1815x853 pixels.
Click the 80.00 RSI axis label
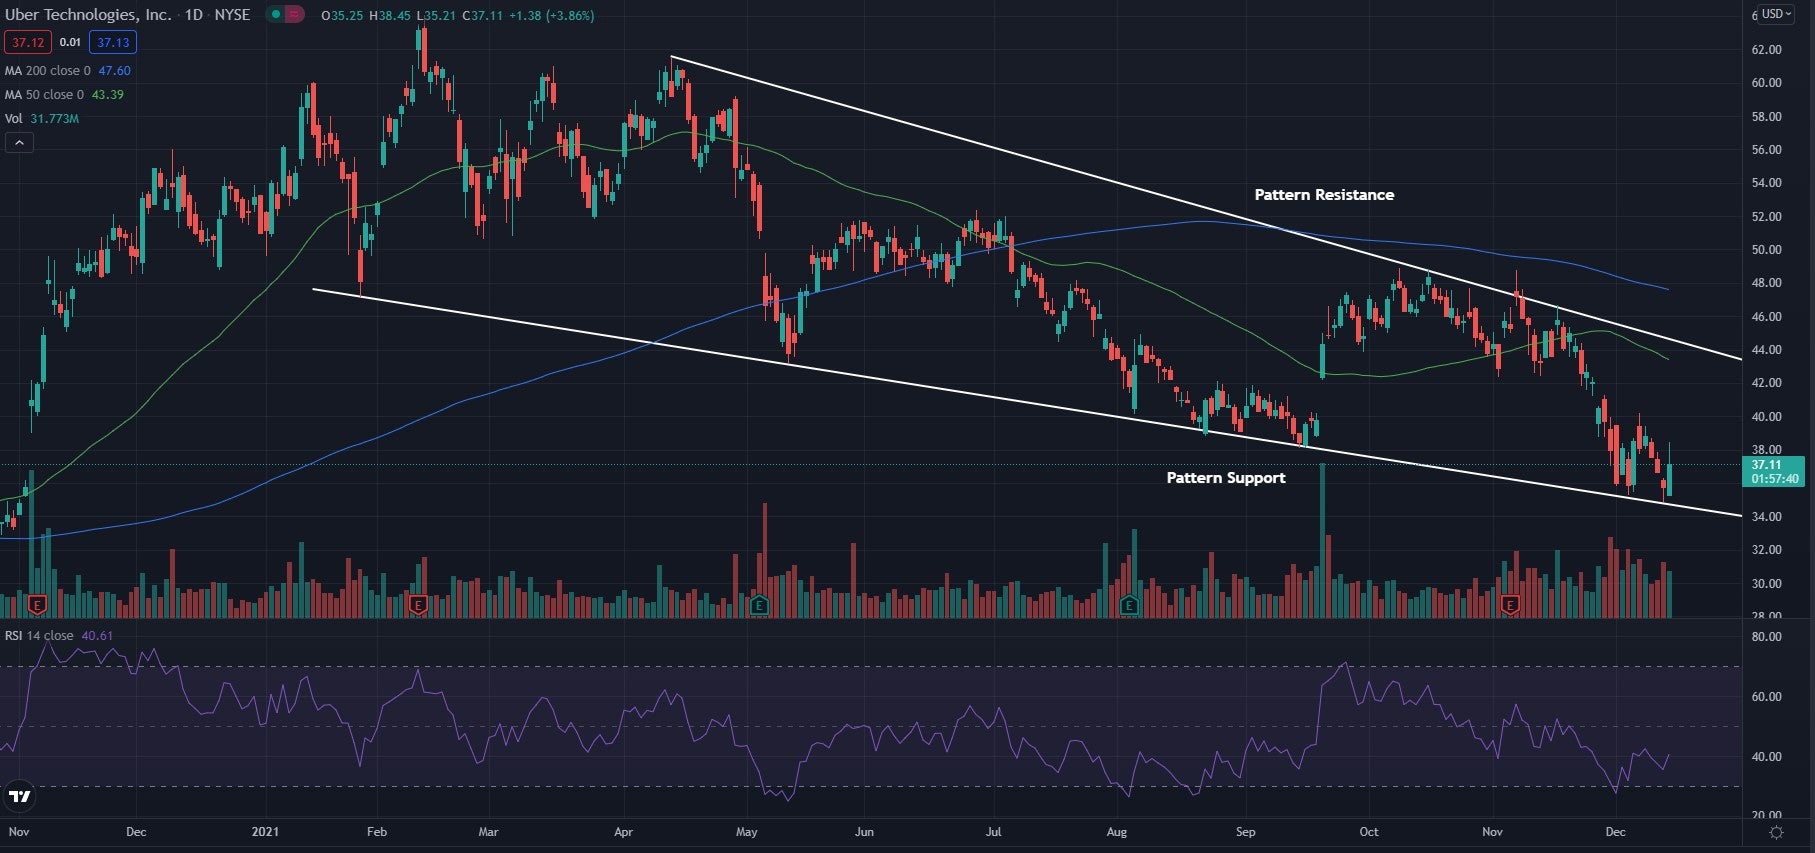[1767, 637]
